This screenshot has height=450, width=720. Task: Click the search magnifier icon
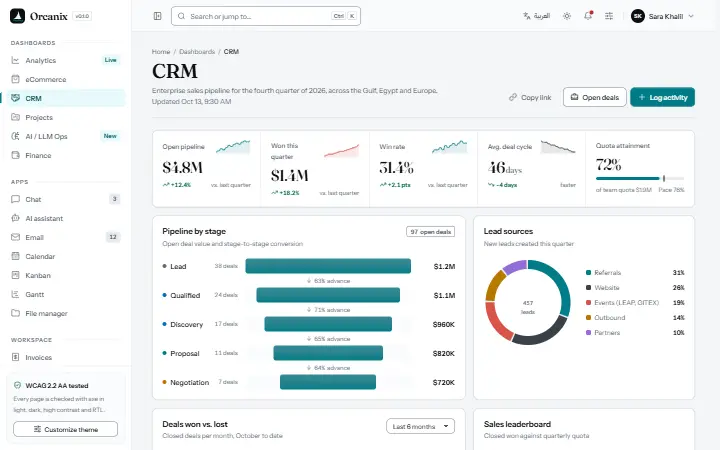tap(181, 16)
